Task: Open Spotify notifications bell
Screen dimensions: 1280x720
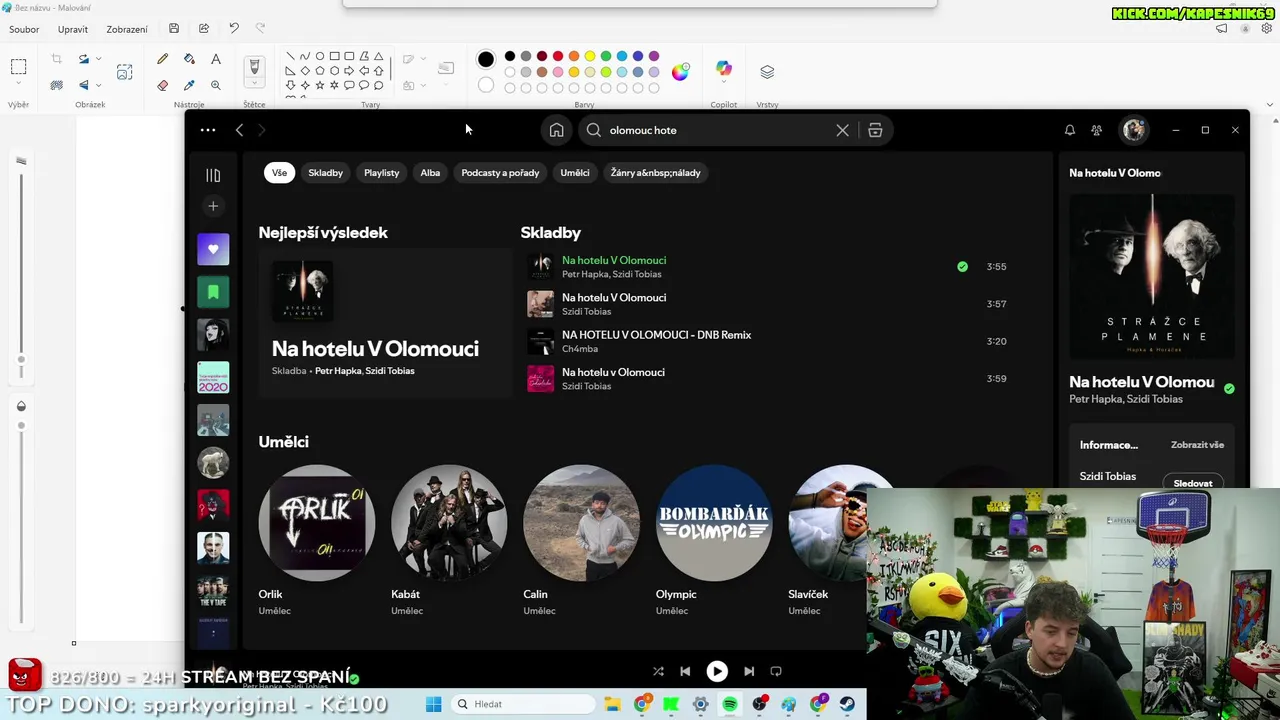Action: [1069, 130]
